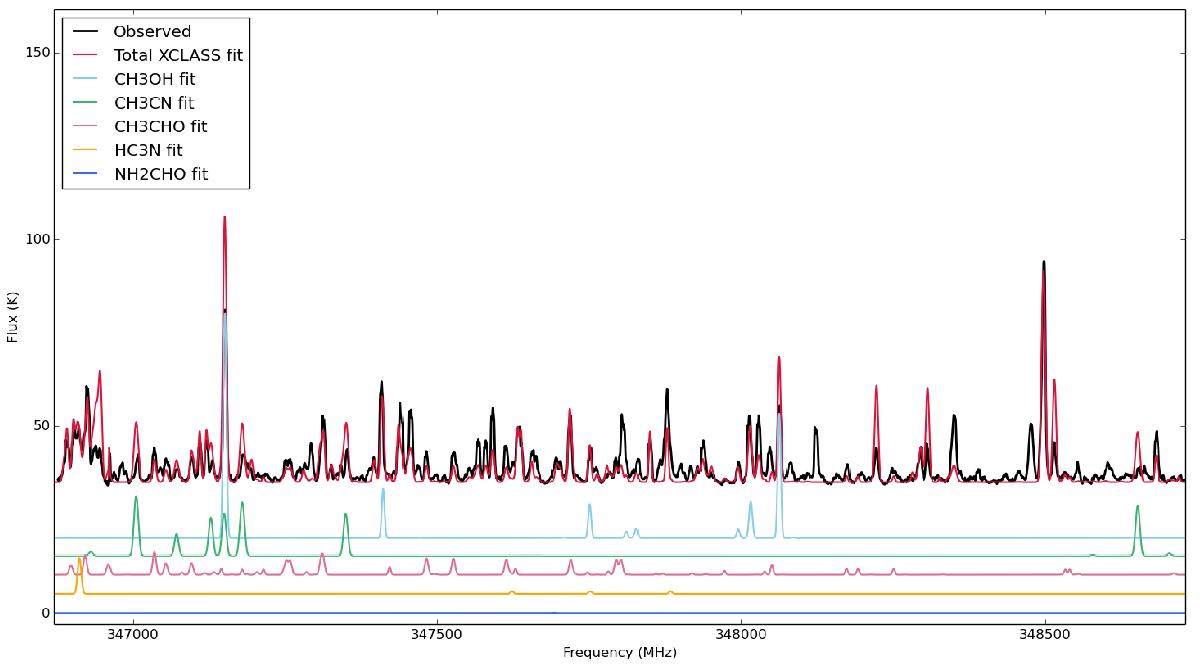1200x665 pixels.
Task: Select the 'CH3CN fit' legend label
Action: click(x=156, y=104)
